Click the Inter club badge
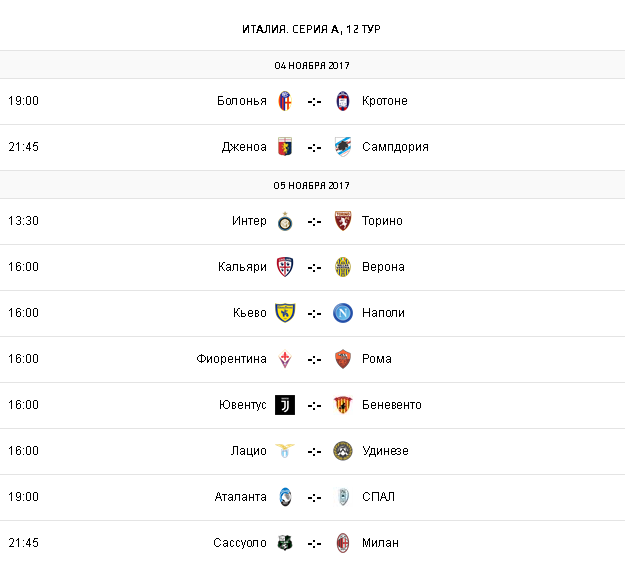 285,221
